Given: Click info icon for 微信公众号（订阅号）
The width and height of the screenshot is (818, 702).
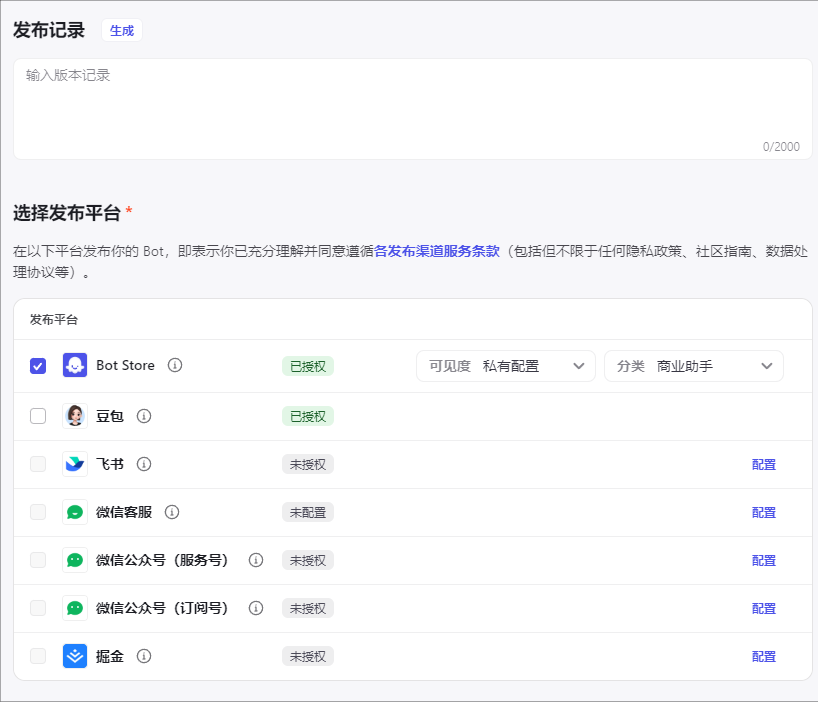Looking at the screenshot, I should (x=256, y=608).
